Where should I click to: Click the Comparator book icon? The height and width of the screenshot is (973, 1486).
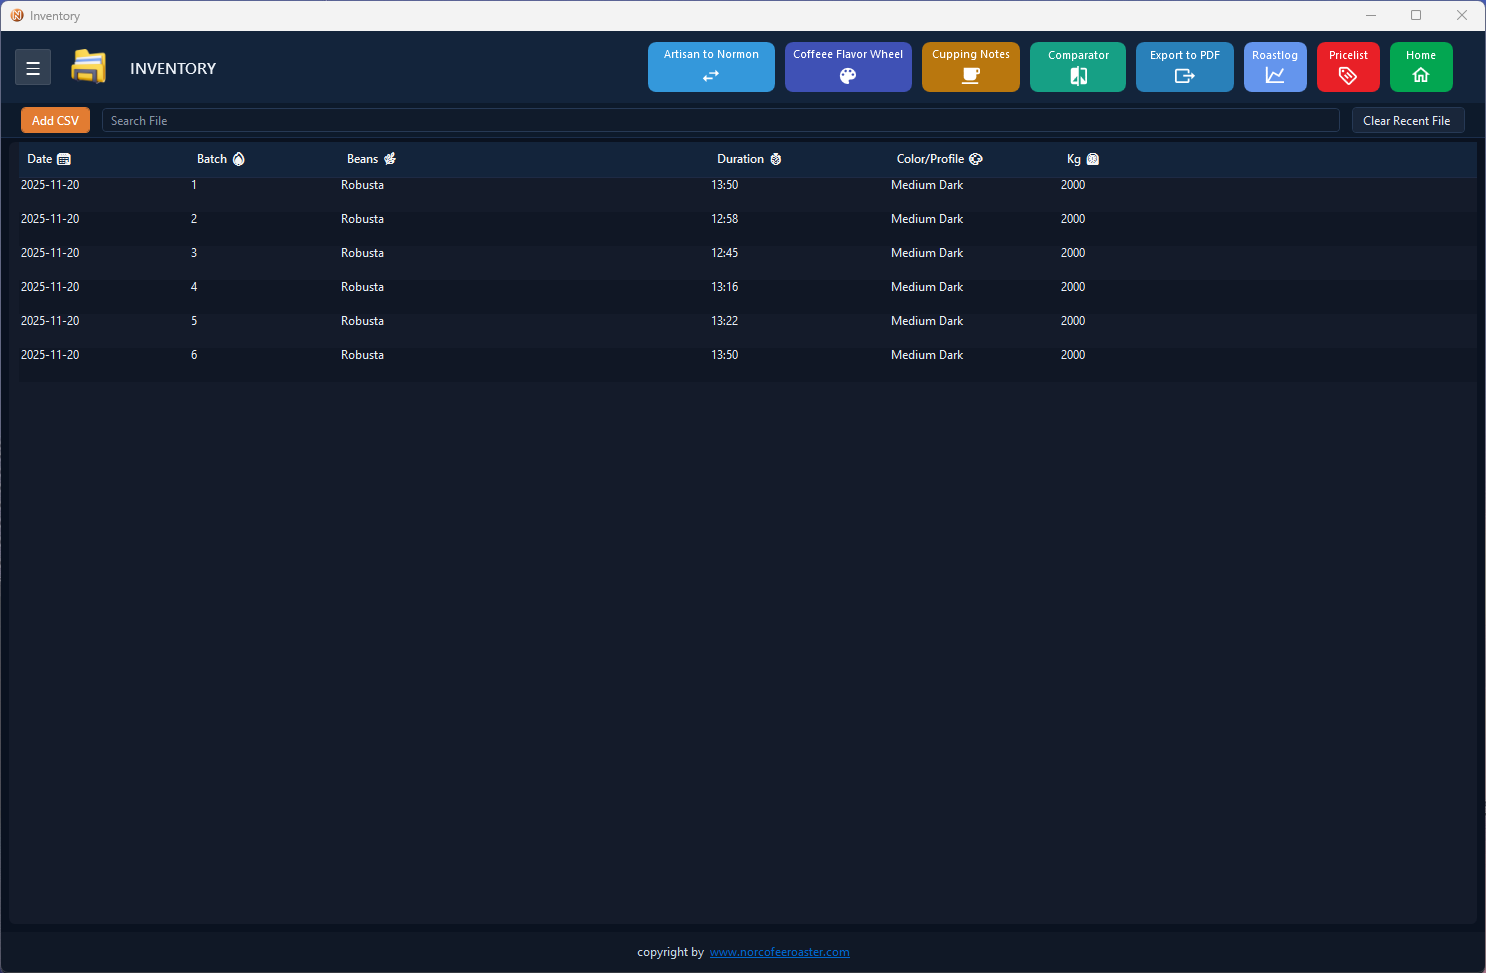[1077, 75]
